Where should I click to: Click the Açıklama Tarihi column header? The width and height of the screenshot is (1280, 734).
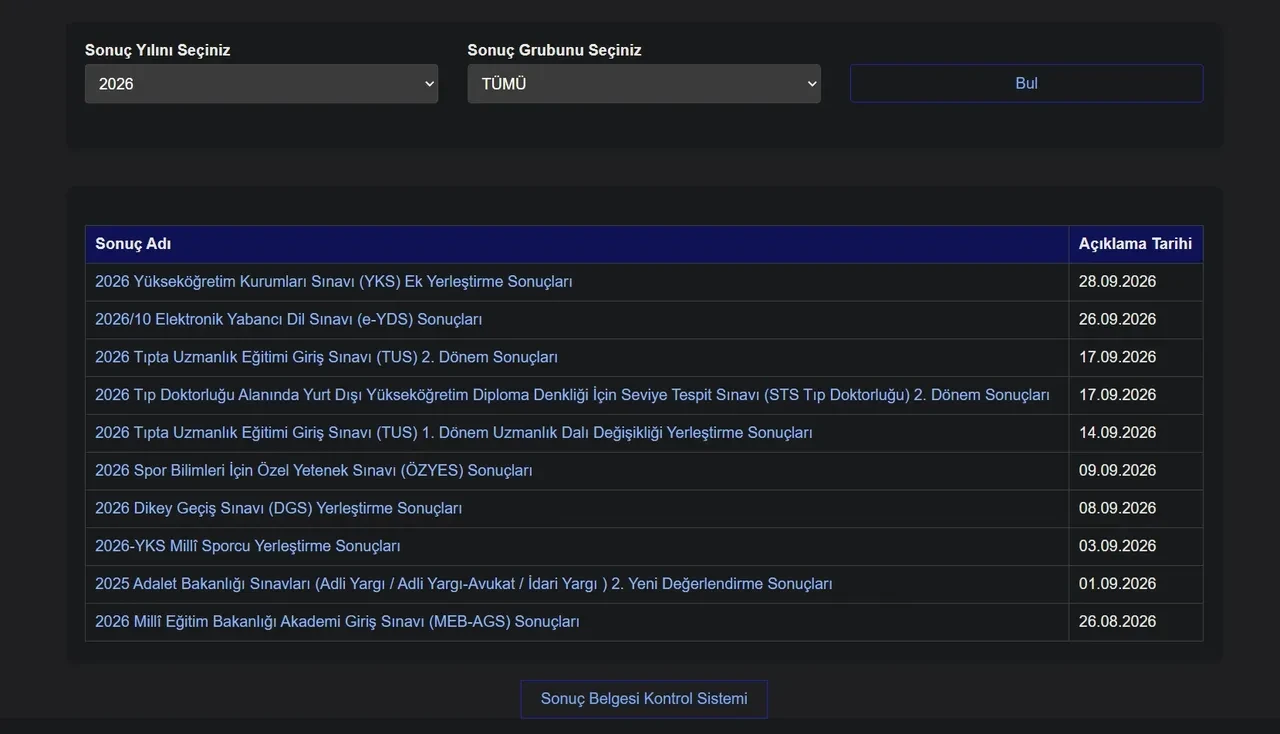pyautogui.click(x=1136, y=244)
